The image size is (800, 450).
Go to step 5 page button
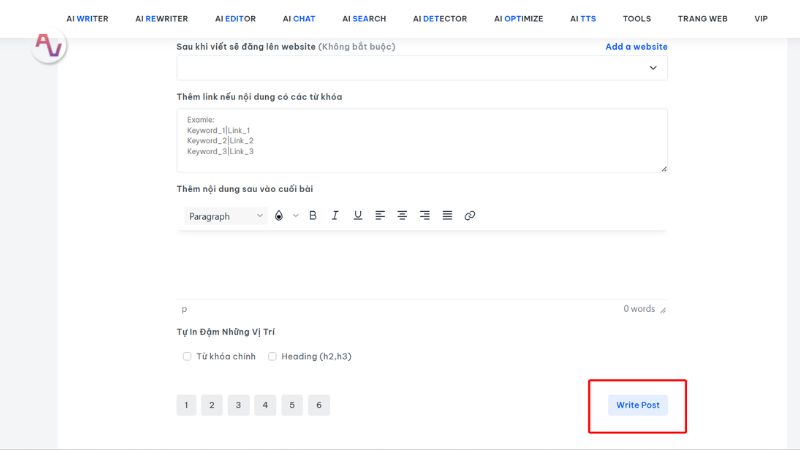point(292,405)
